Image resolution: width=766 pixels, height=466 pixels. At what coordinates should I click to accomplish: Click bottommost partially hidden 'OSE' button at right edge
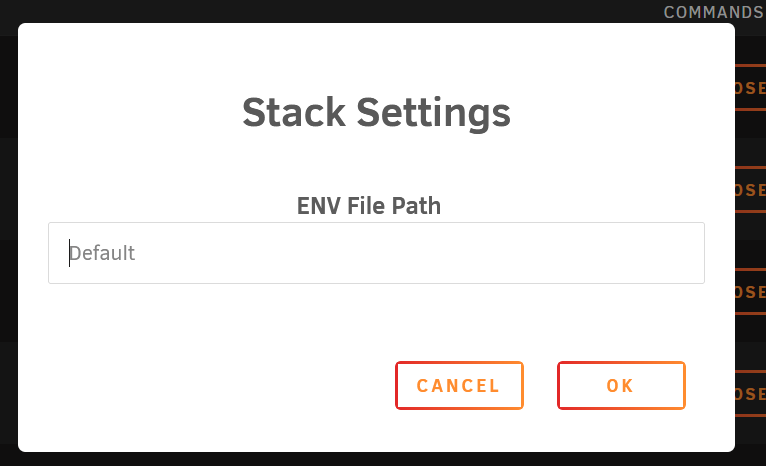751,394
